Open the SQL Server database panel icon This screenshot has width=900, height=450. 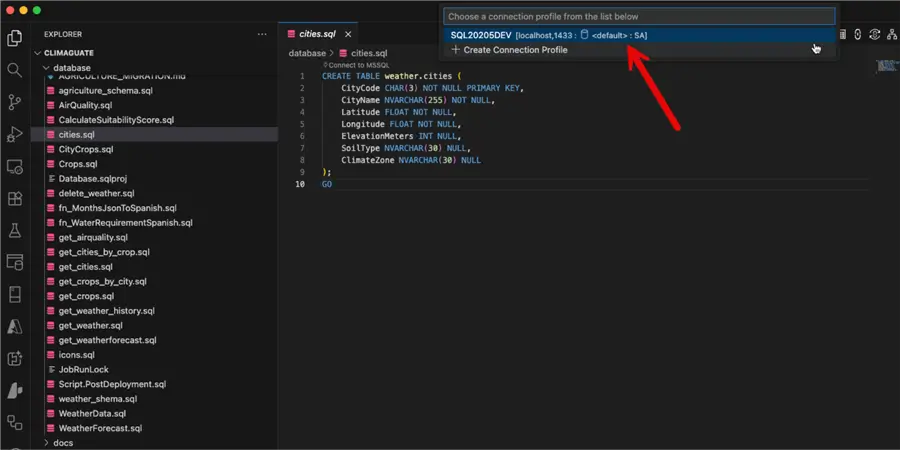tap(14, 263)
